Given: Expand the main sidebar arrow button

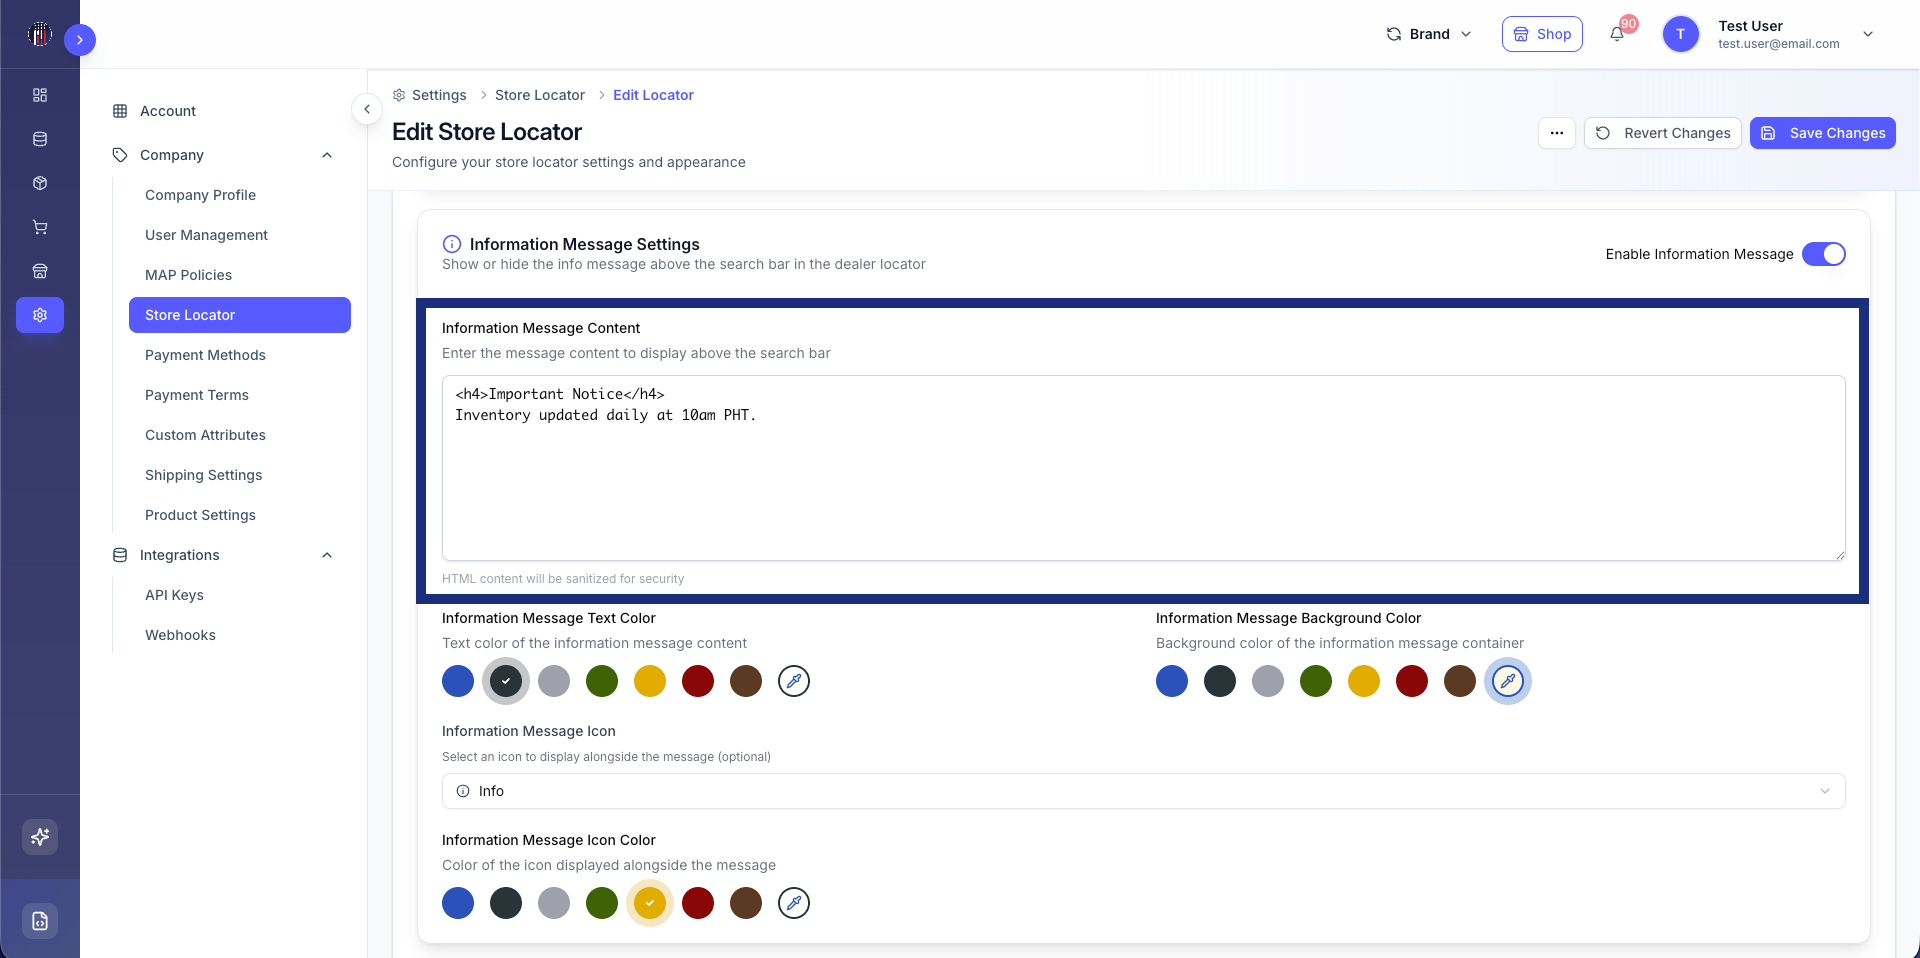Looking at the screenshot, I should [x=80, y=40].
